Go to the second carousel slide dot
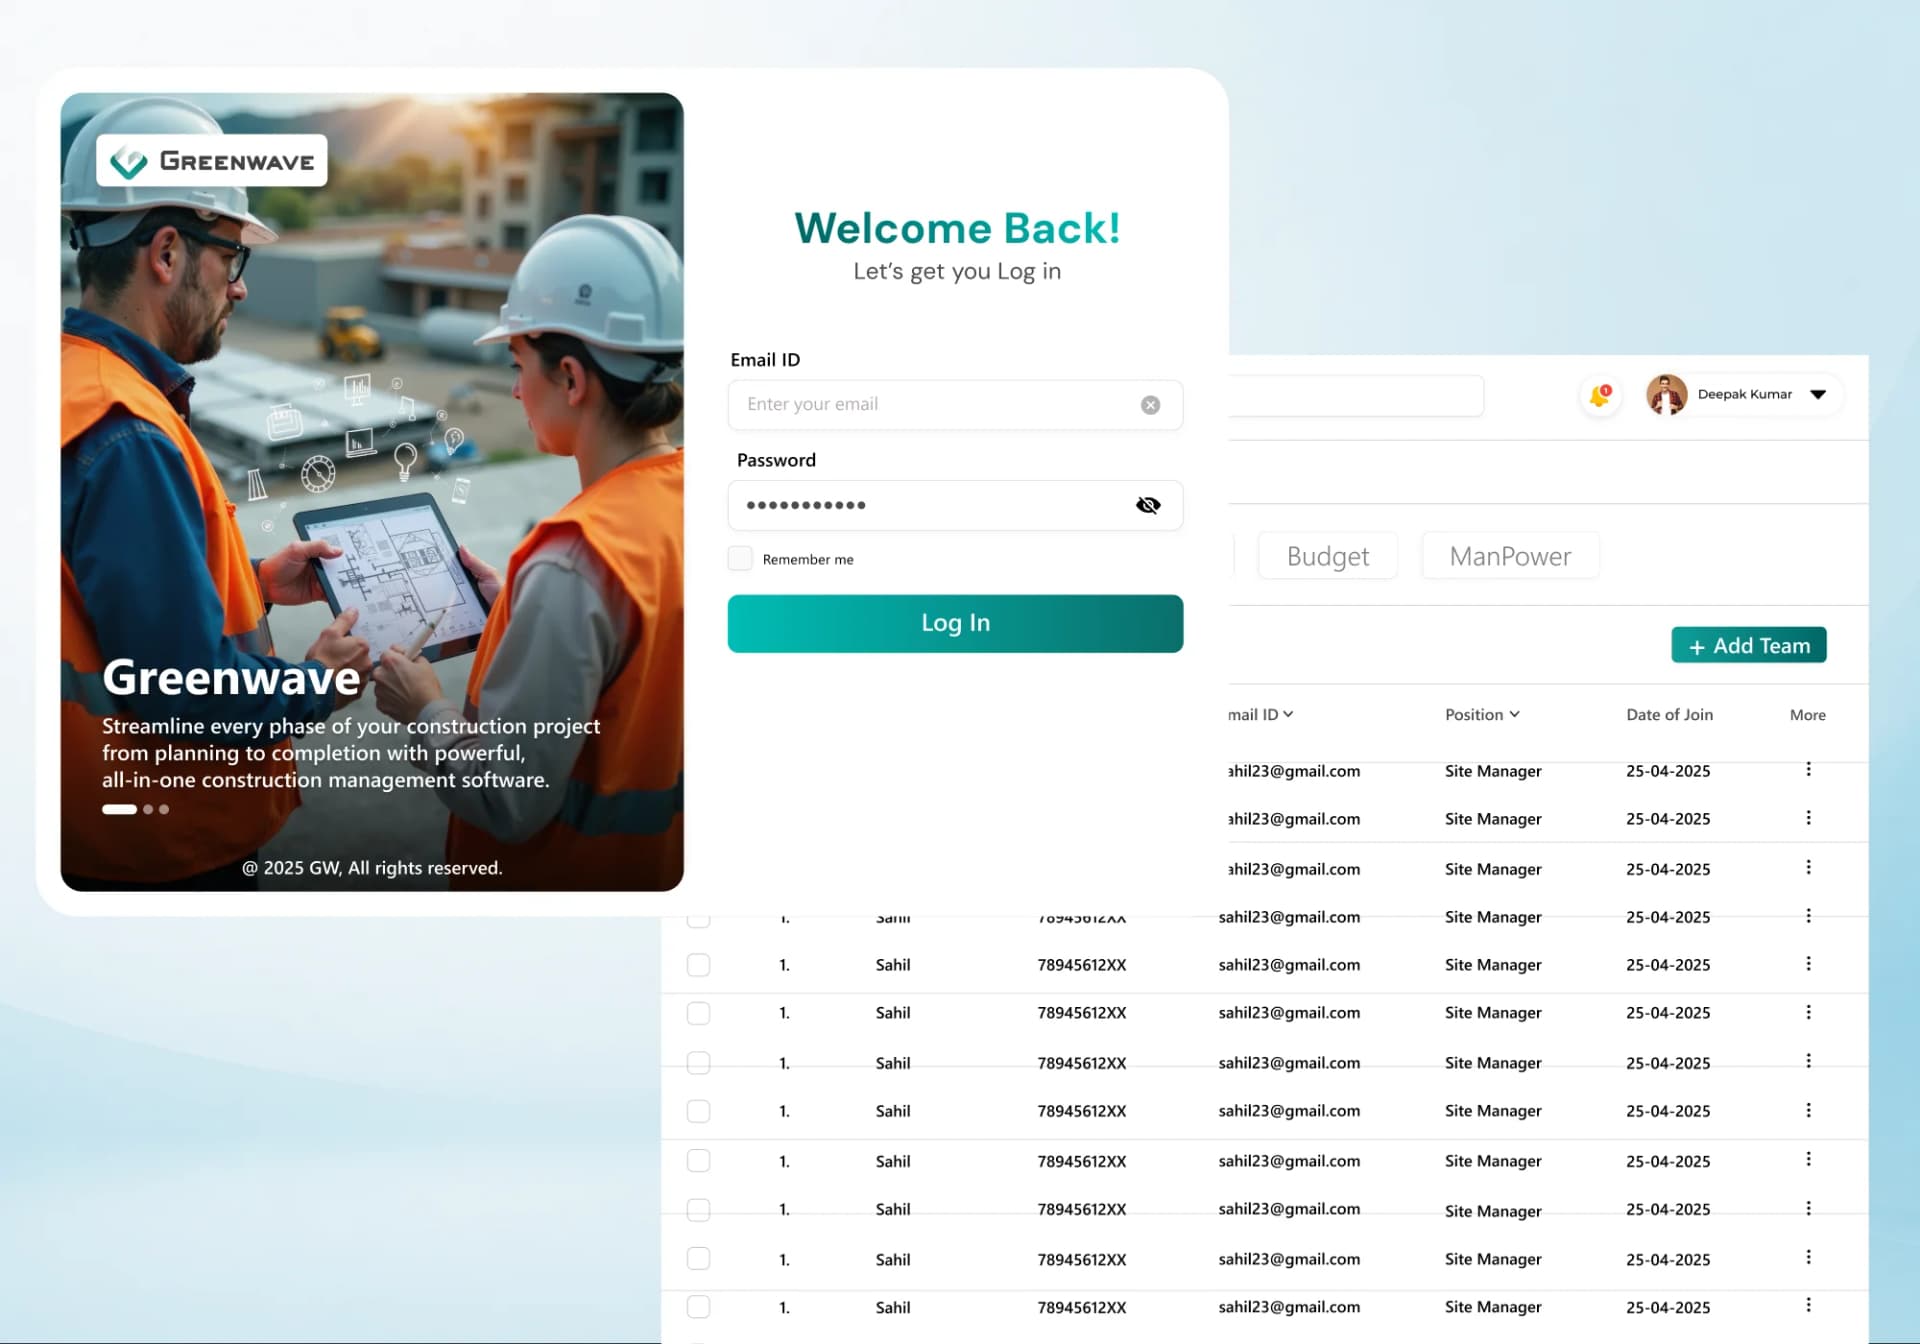This screenshot has height=1344, width=1920. [148, 809]
